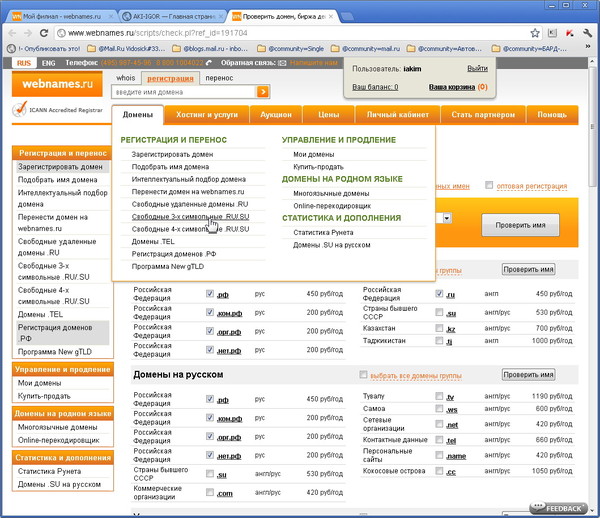Submit domain search with orange arrow button
Screen dimensions: 600x518
point(262,92)
